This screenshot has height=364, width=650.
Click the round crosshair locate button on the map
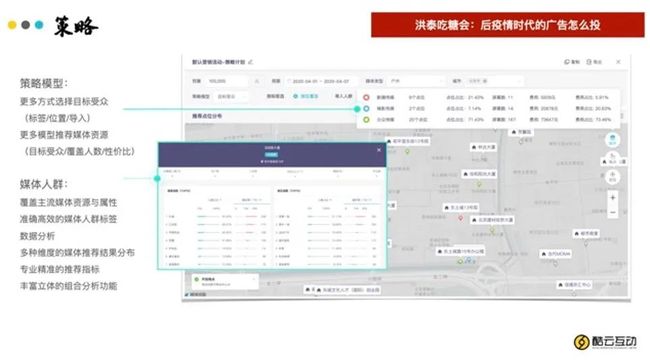612,176
